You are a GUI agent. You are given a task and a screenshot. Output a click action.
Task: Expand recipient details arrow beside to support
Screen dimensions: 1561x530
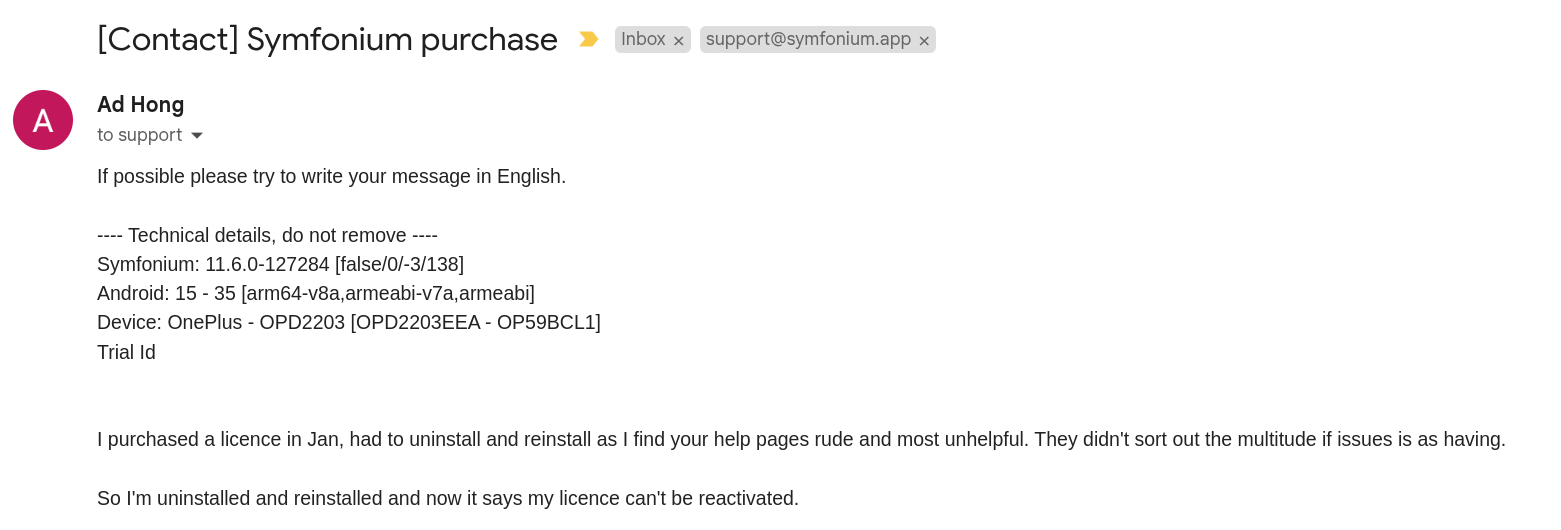pos(197,135)
